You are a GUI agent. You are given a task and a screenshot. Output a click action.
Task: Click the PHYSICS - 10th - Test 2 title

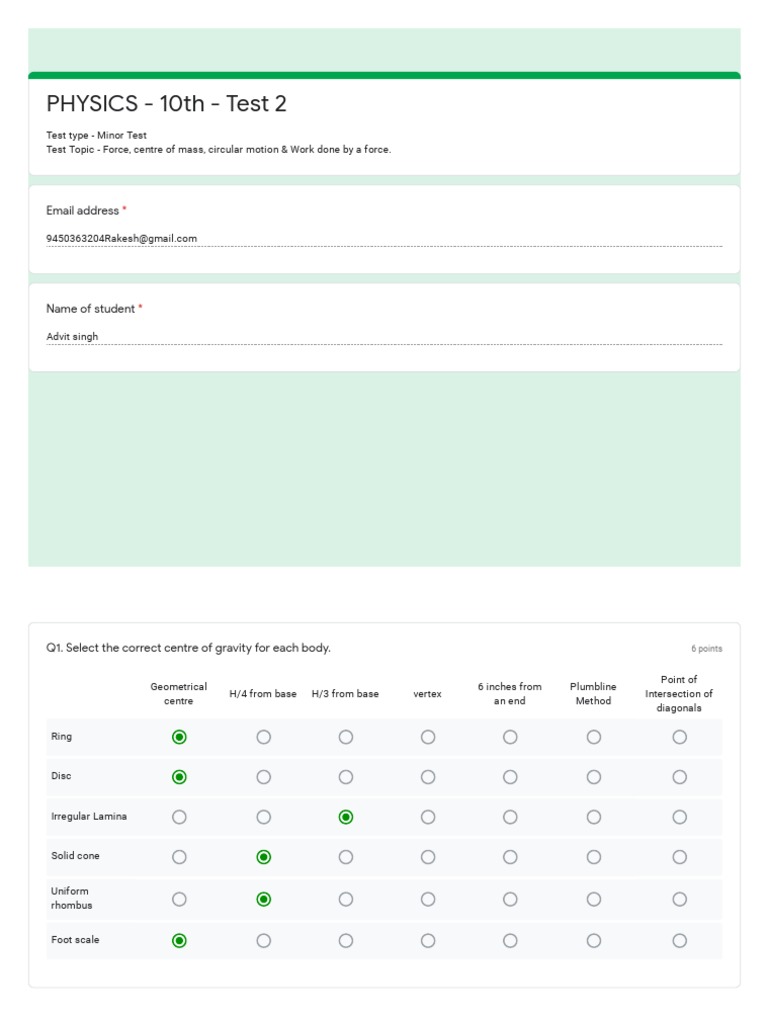pyautogui.click(x=166, y=104)
